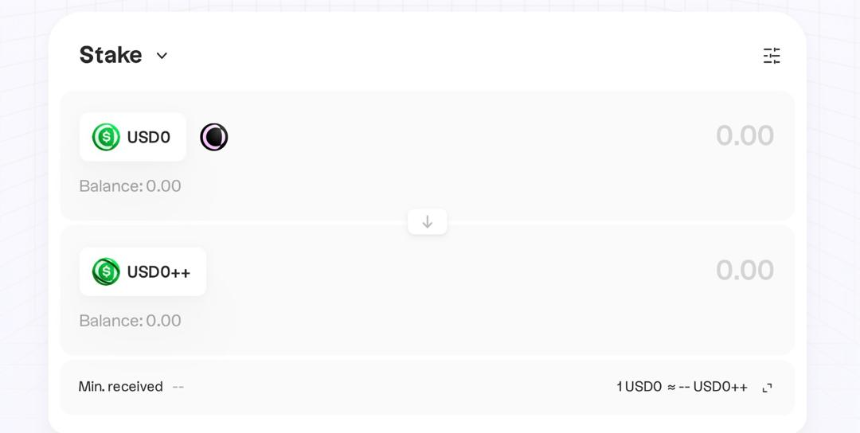
Task: Click the green USD0++ token logo
Action: point(106,272)
